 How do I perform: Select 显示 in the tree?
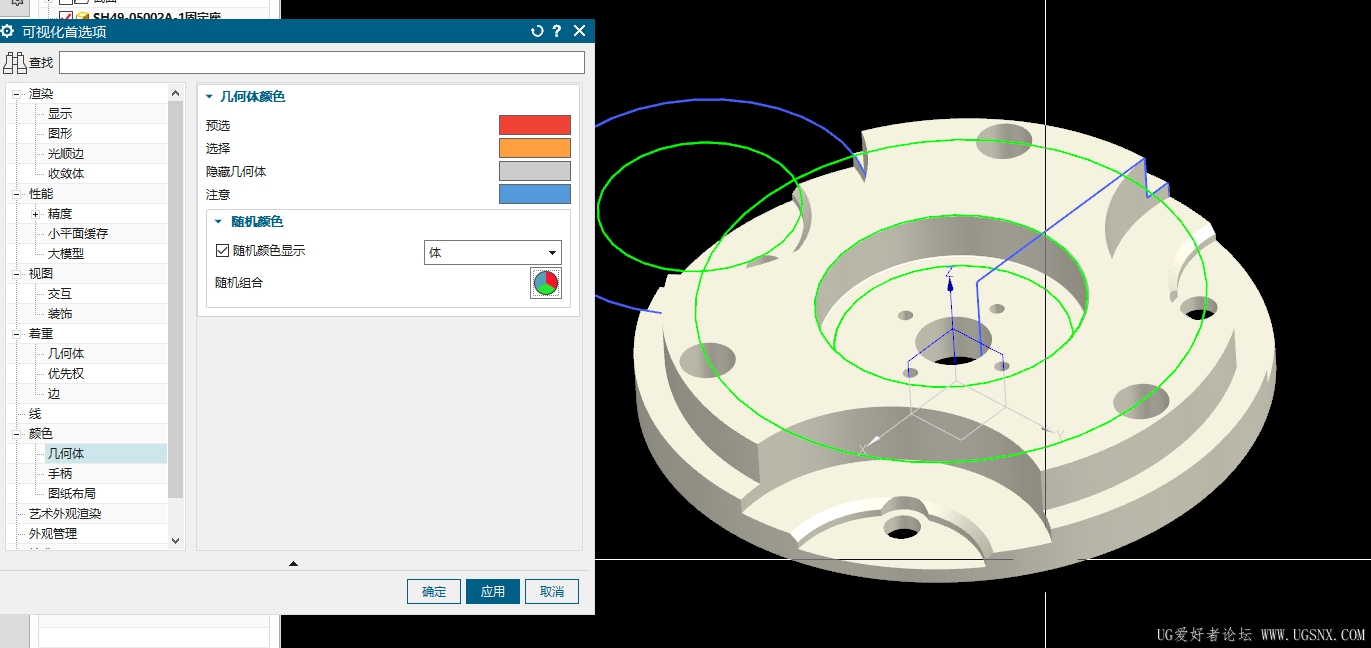(x=60, y=114)
